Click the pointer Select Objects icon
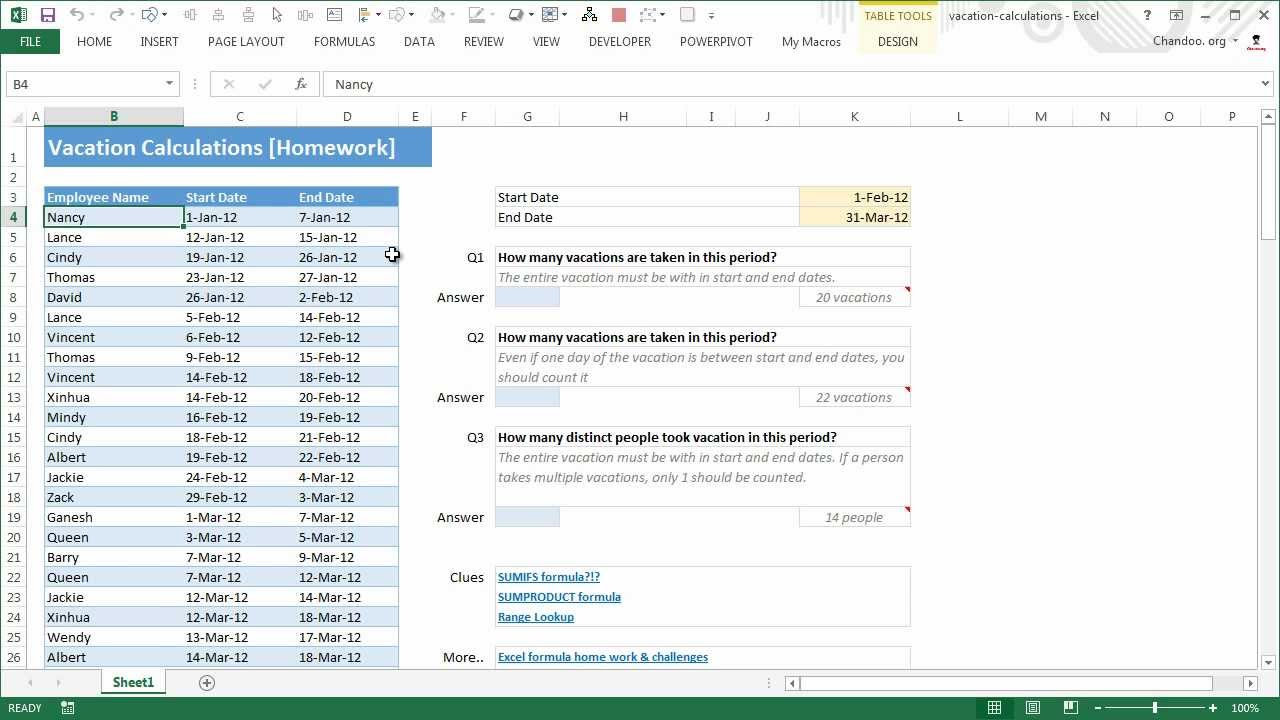The width and height of the screenshot is (1280, 720). [x=277, y=15]
